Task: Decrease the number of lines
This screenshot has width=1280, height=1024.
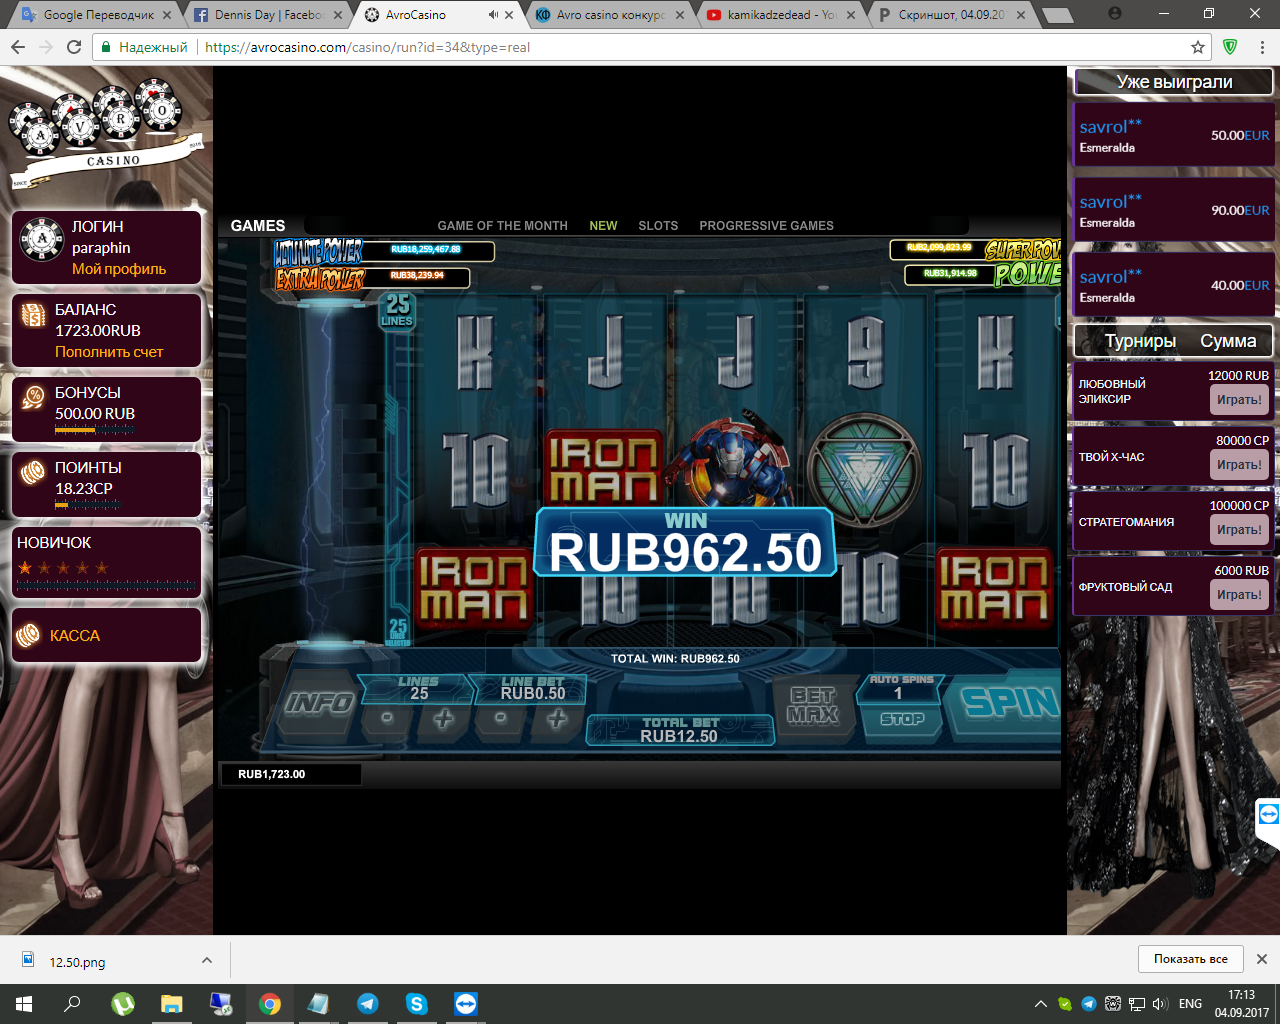Action: pos(387,718)
